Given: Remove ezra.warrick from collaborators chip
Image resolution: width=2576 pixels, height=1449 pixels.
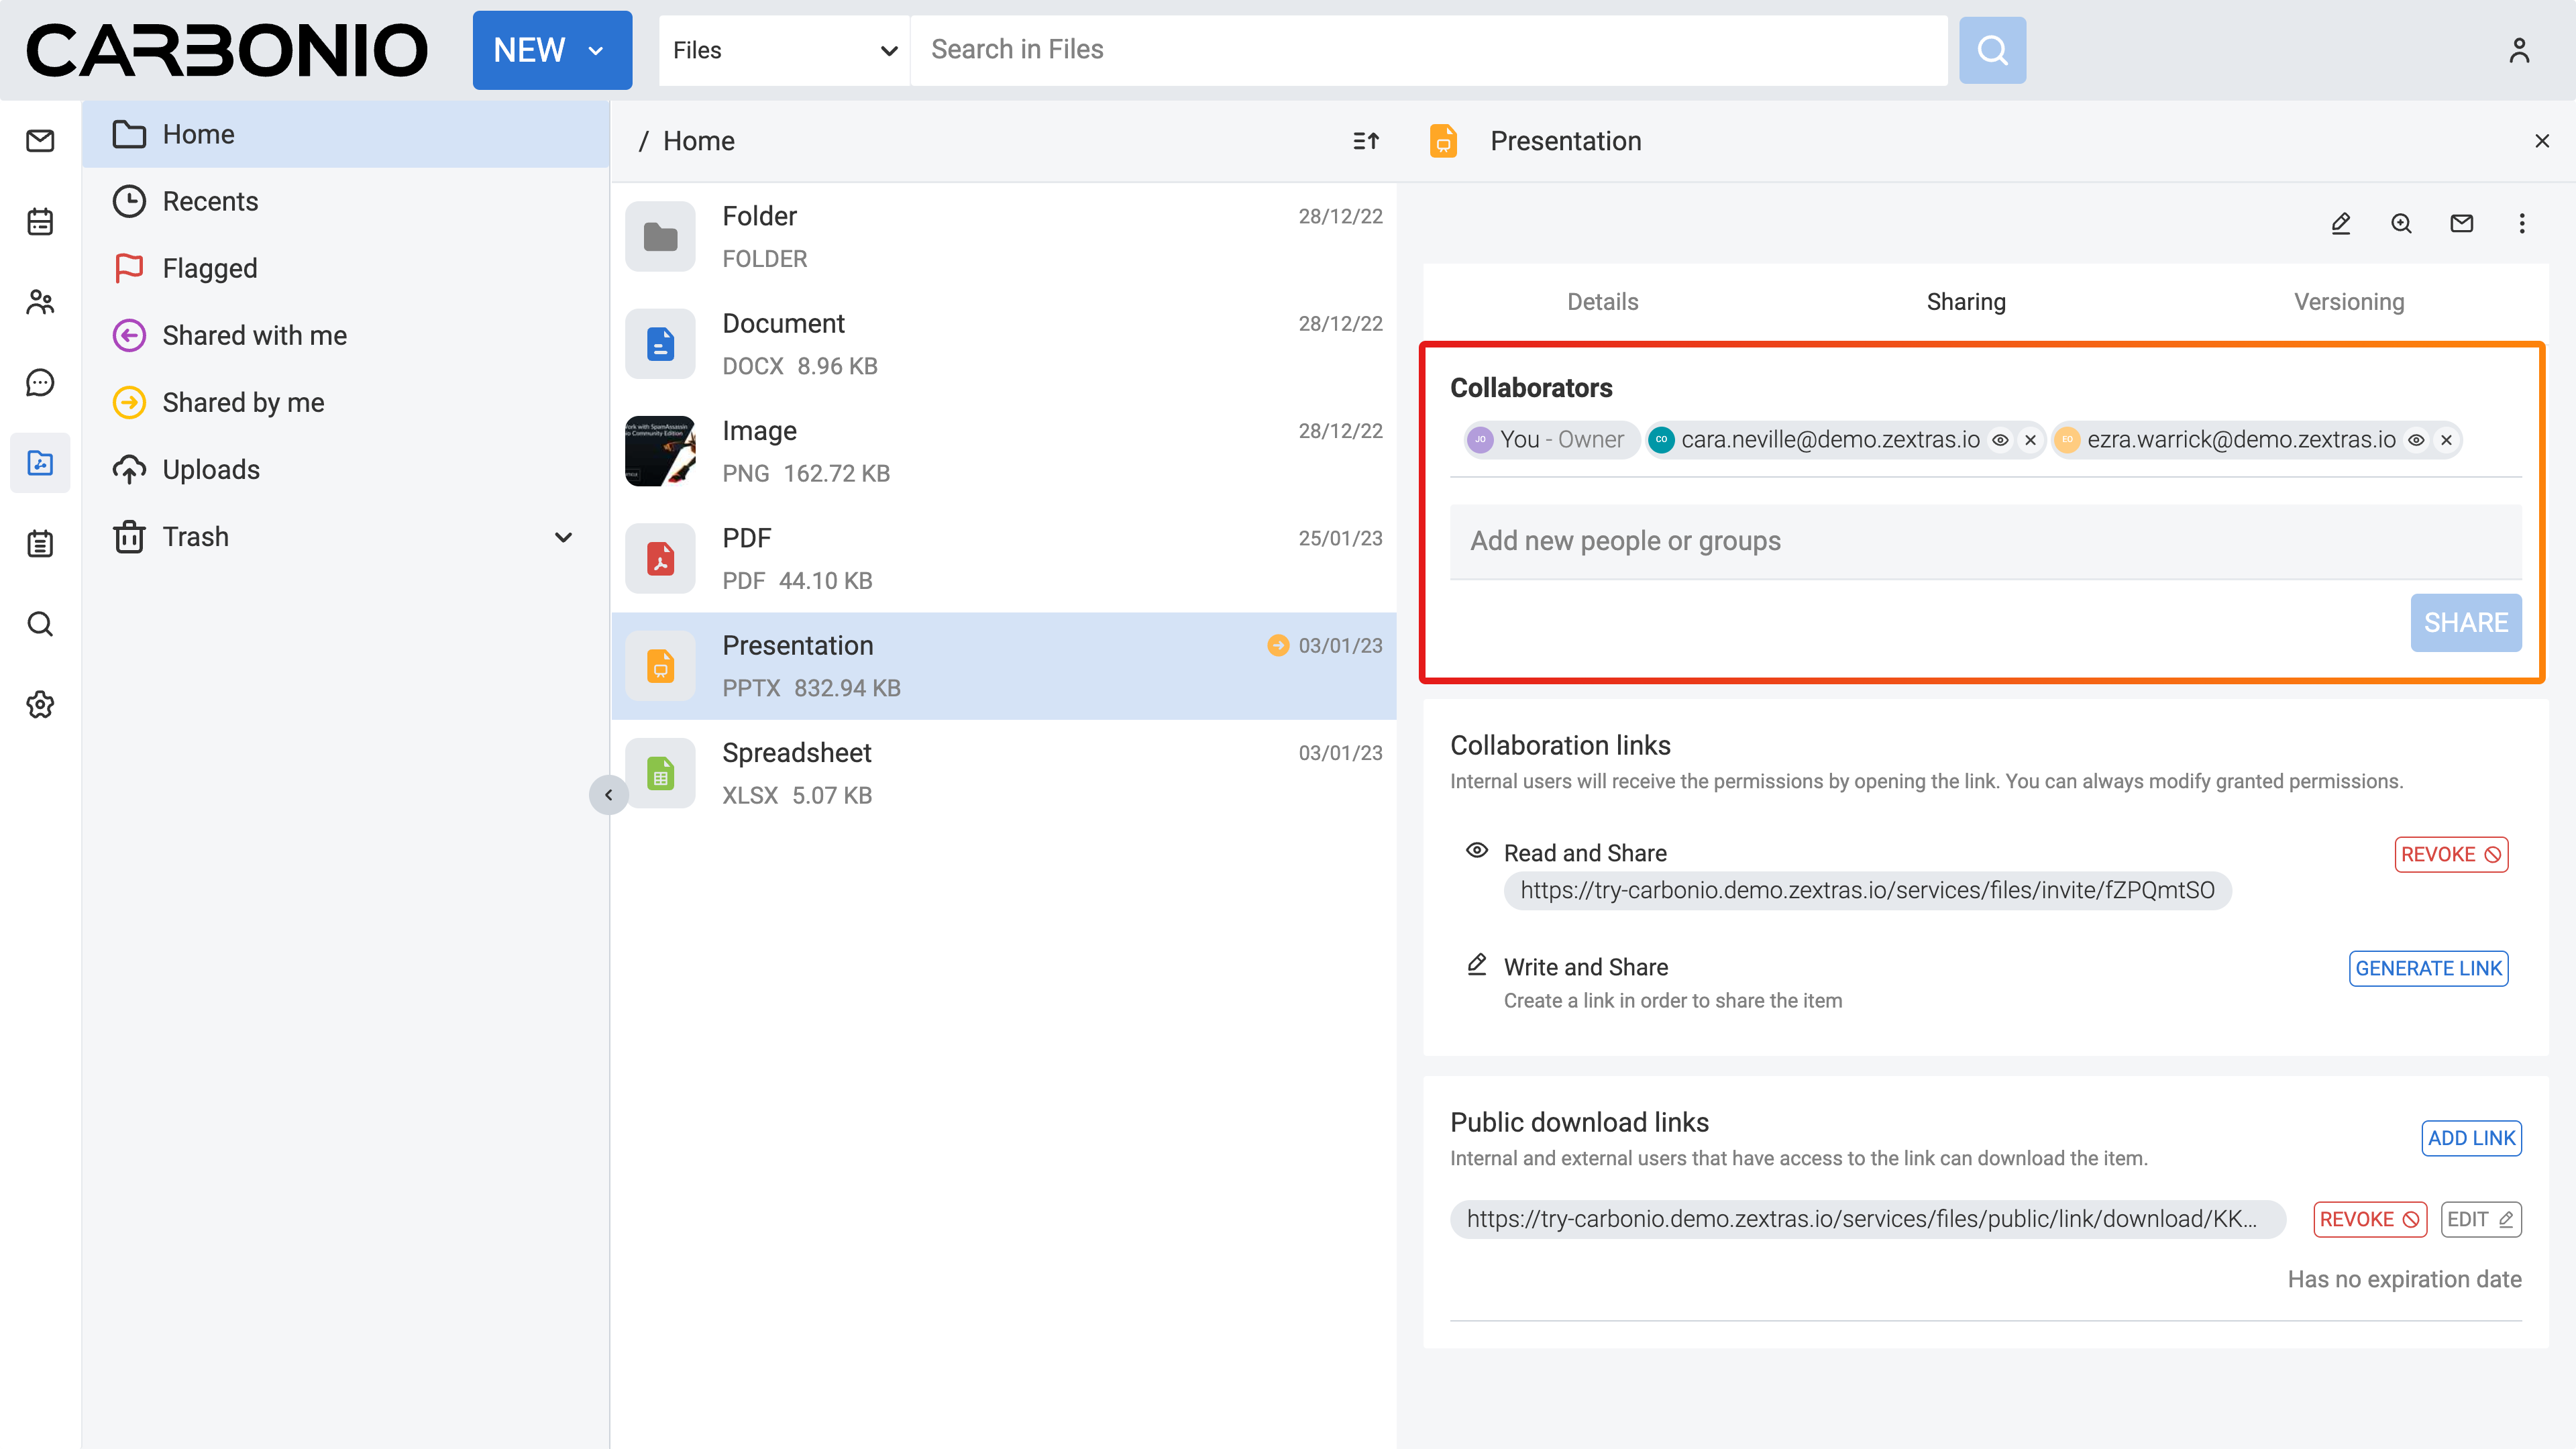Looking at the screenshot, I should tap(2446, 440).
